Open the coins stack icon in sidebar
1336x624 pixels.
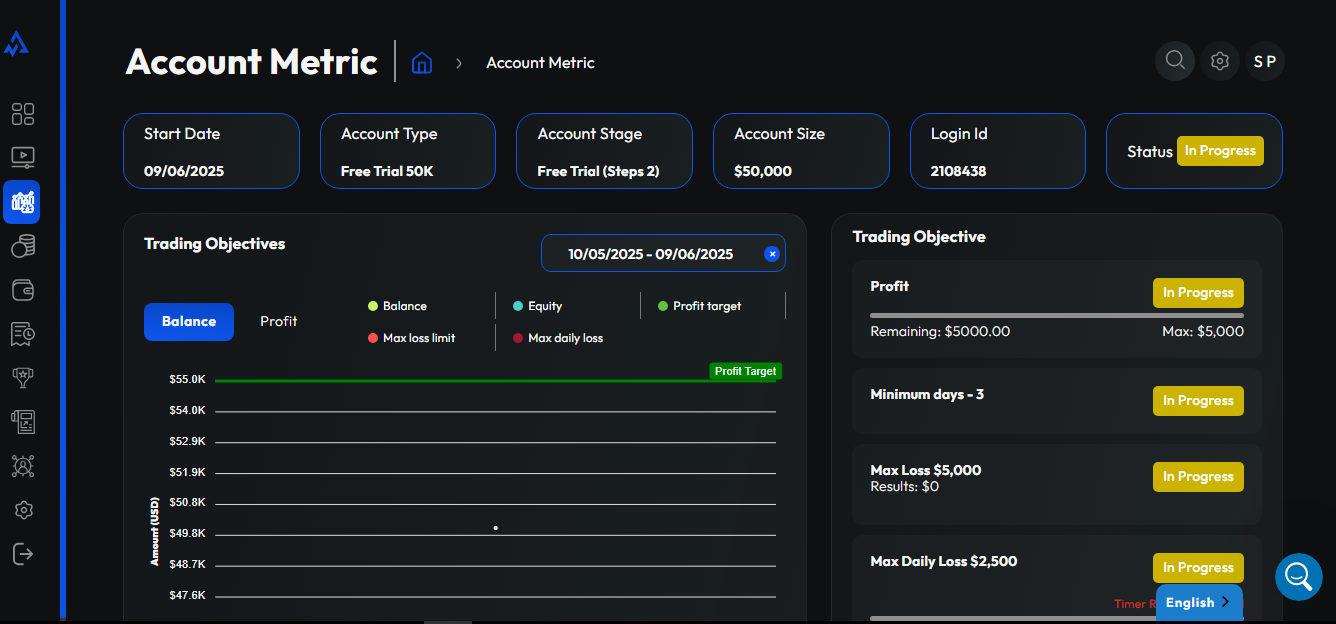tap(23, 246)
